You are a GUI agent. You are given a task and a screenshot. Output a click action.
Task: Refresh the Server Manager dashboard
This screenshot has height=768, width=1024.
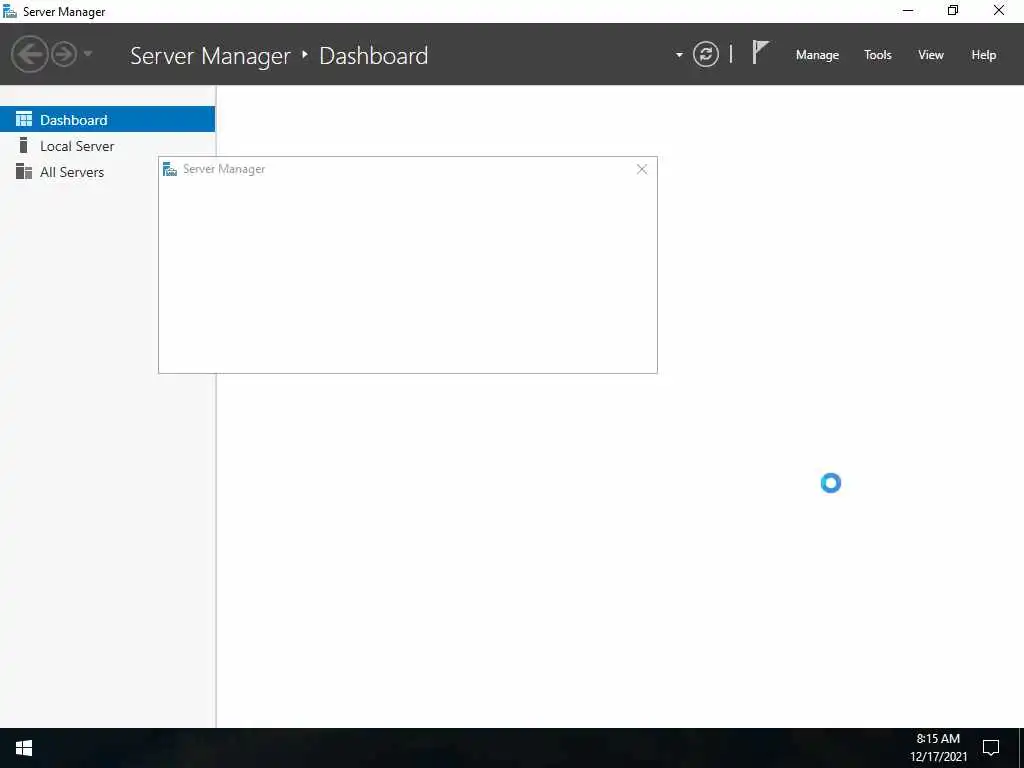(705, 54)
